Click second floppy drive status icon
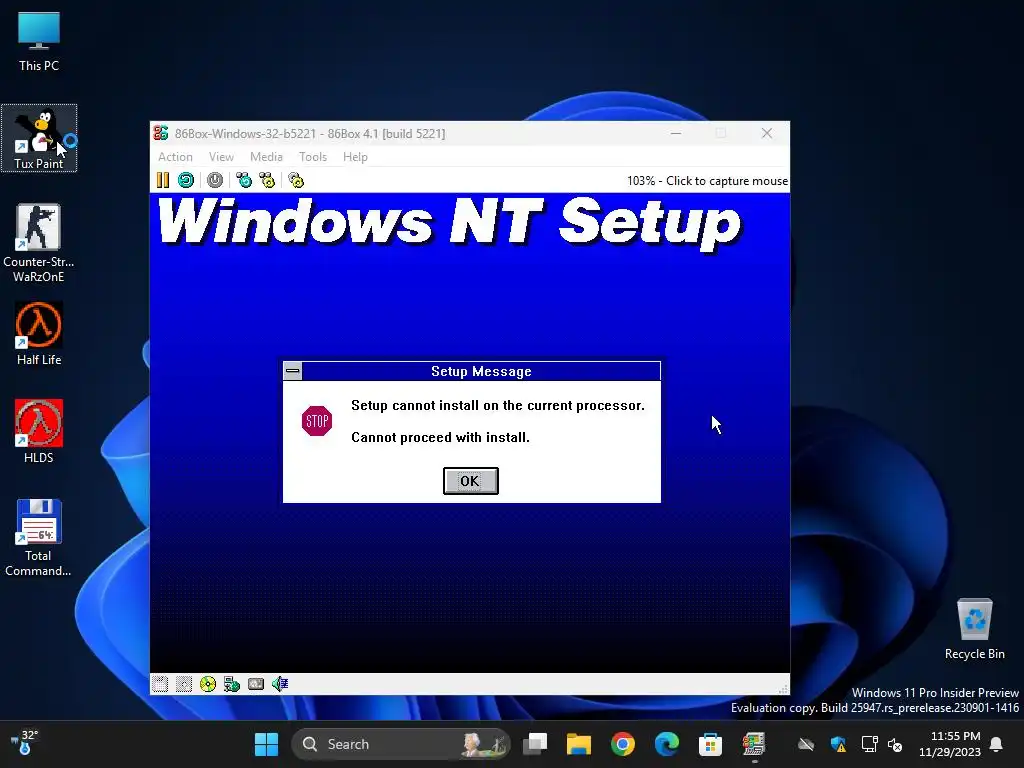The image size is (1024, 768). [x=184, y=684]
